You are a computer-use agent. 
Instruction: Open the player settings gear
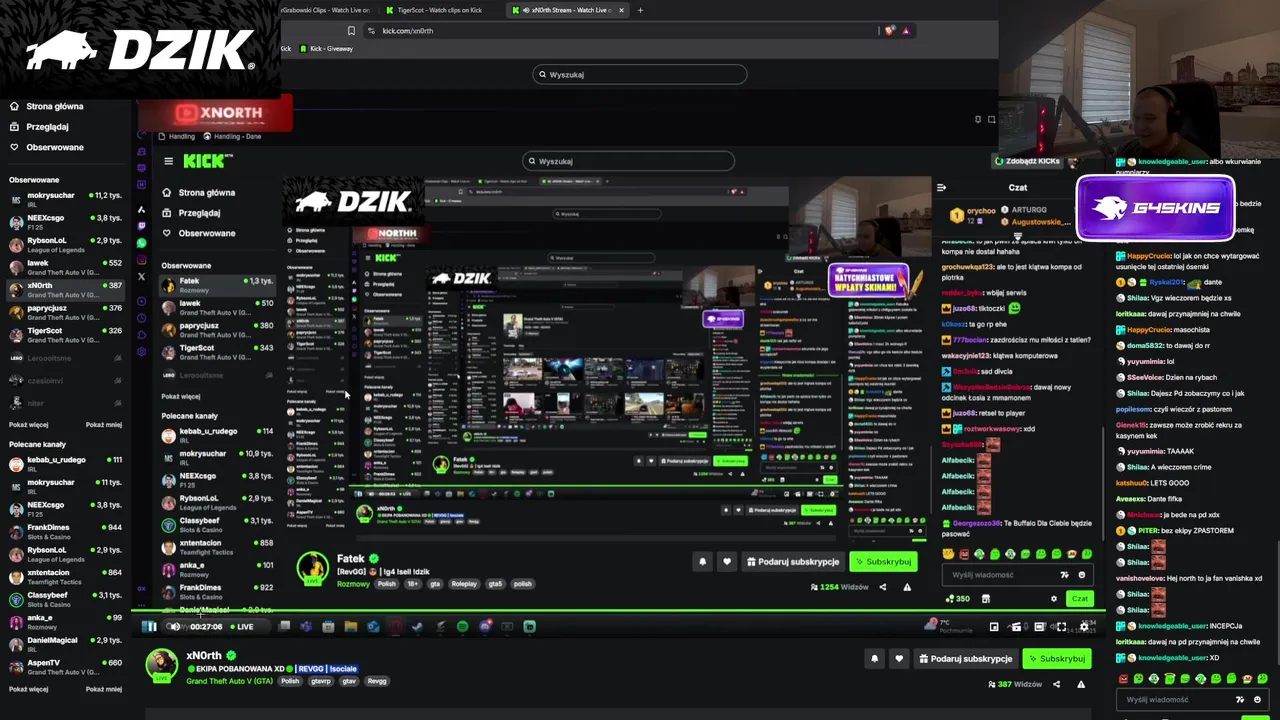(x=1084, y=627)
